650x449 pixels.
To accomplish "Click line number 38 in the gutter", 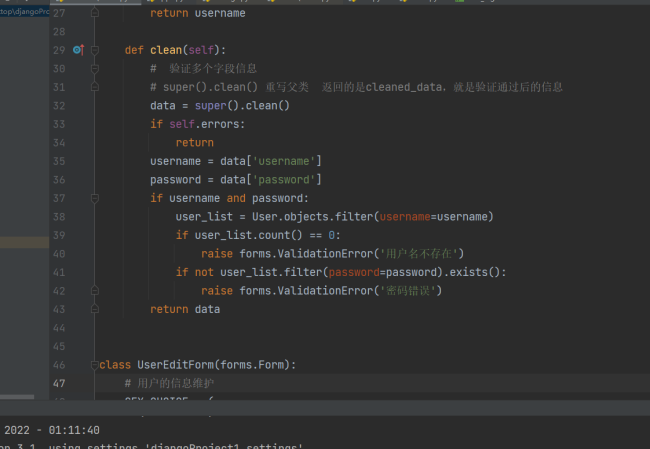I will pos(59,217).
